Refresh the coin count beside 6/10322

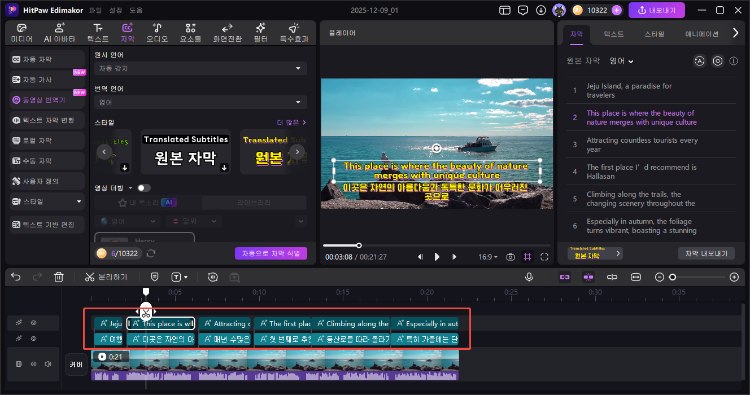click(x=151, y=253)
